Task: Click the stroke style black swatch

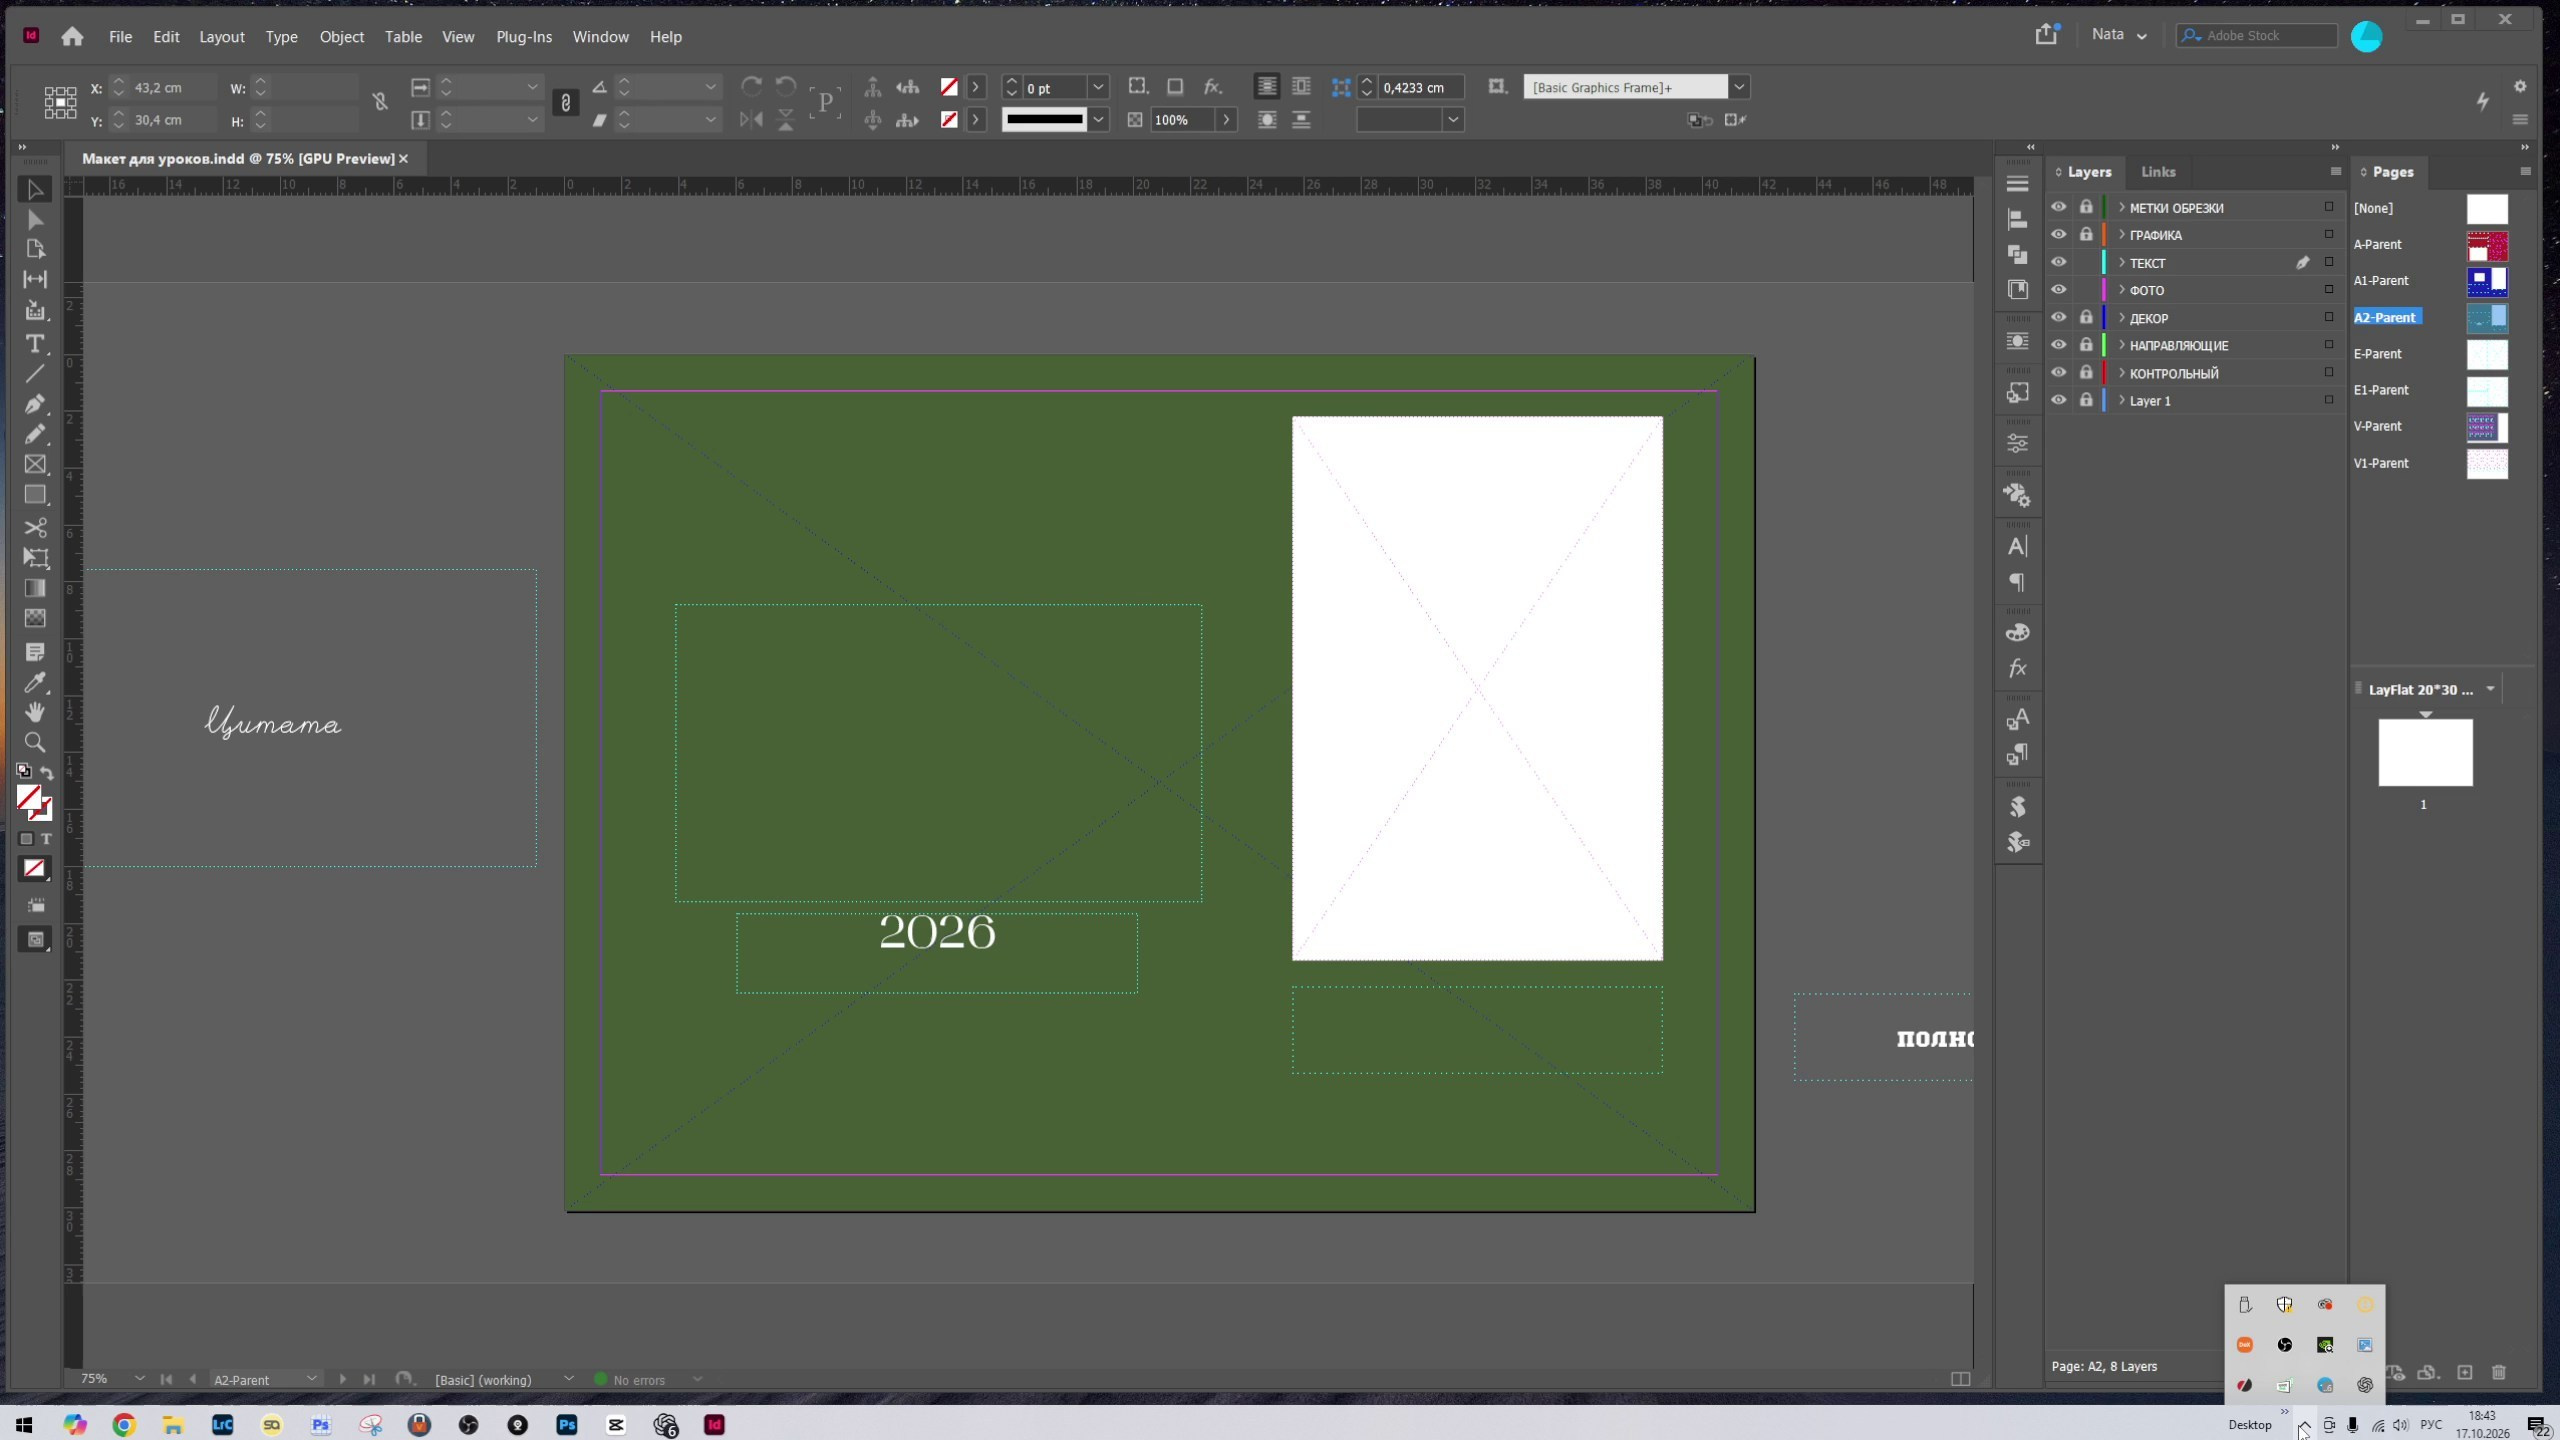Action: coord(1044,119)
